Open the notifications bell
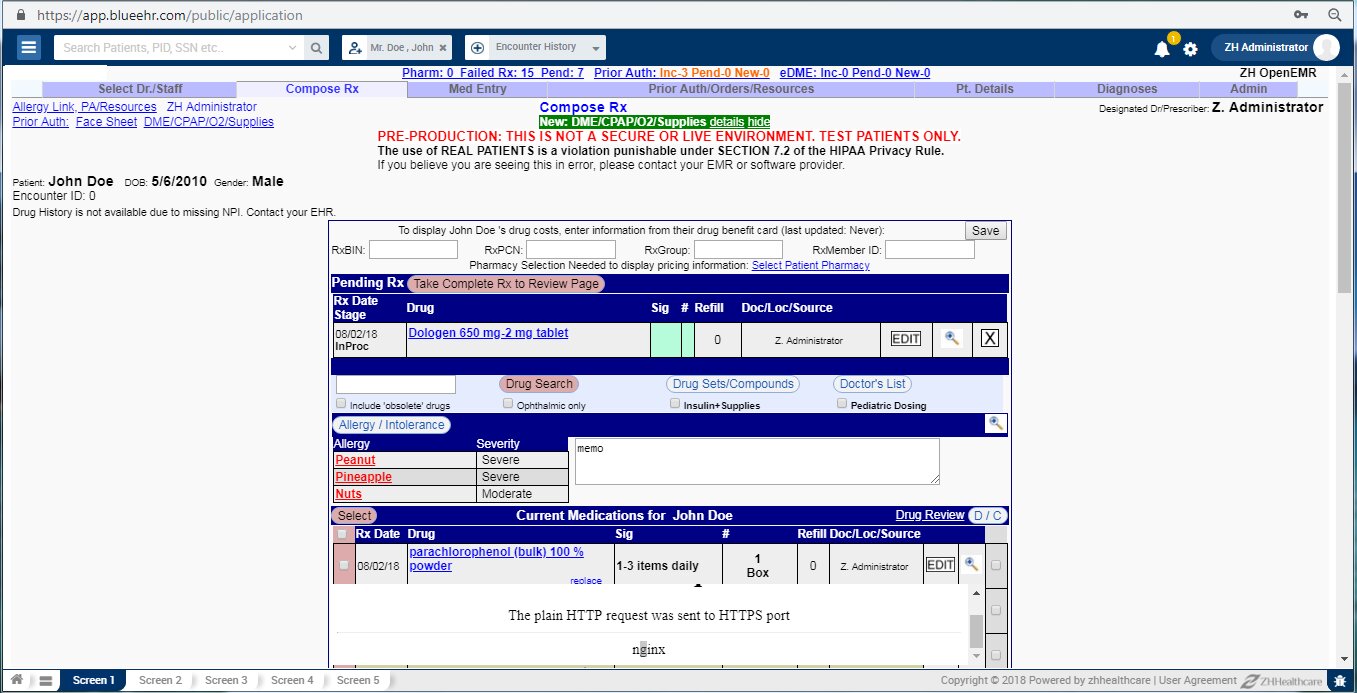1357x693 pixels. click(1161, 48)
